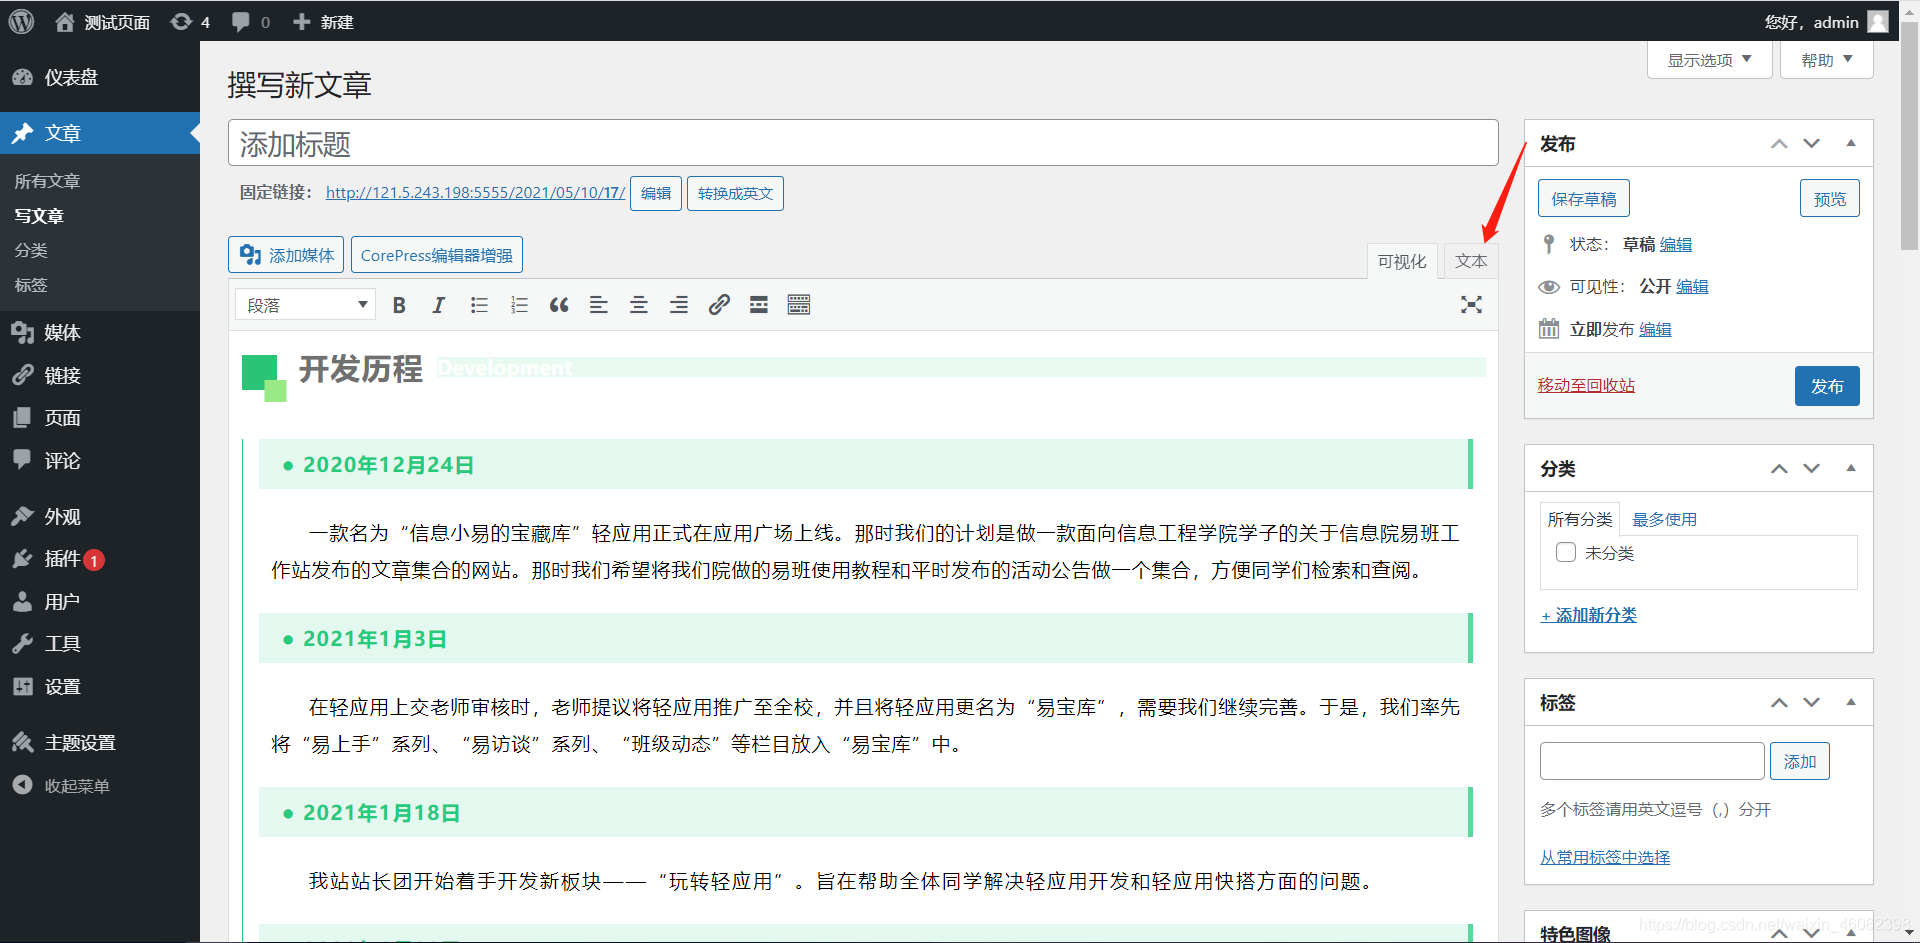
Task: Click 转换成英文 permalink button
Action: coord(735,193)
